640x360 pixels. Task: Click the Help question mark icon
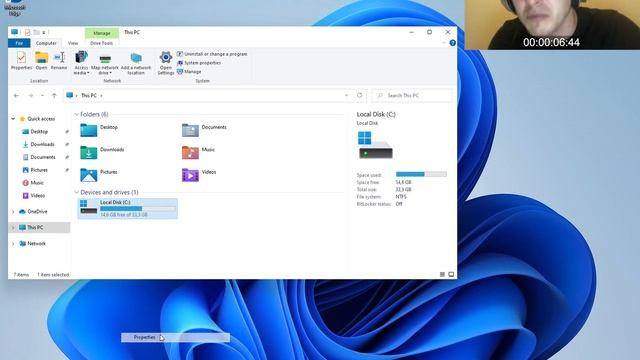(452, 43)
